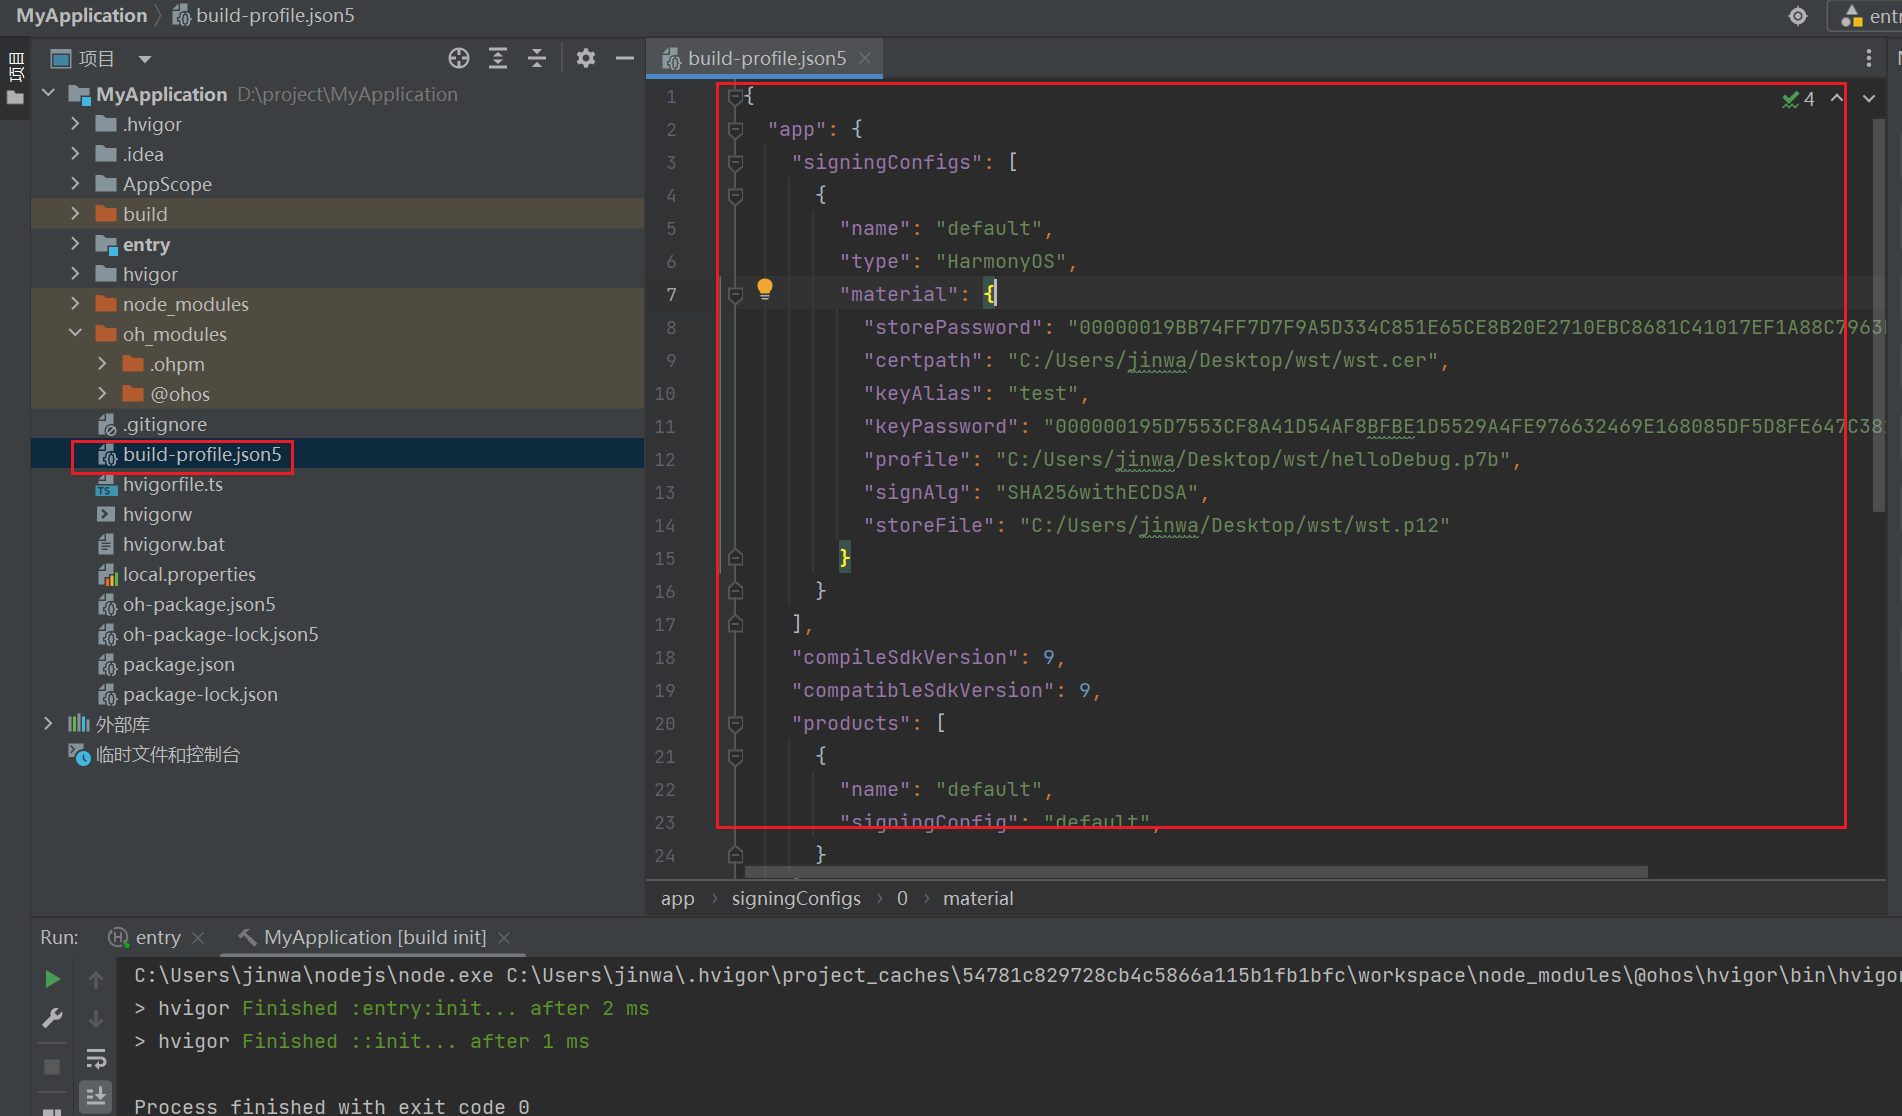
Task: Hide the project panel with minus icon
Action: point(625,58)
